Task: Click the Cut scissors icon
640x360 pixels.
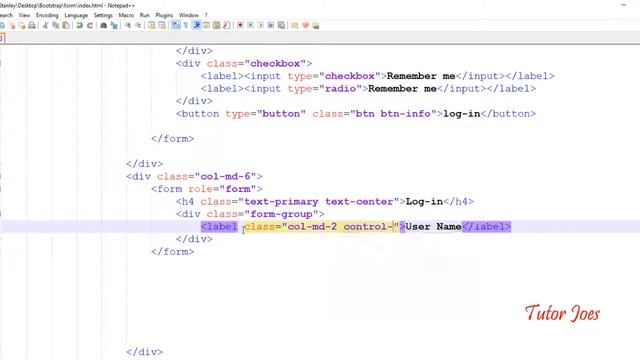Action: point(45,25)
